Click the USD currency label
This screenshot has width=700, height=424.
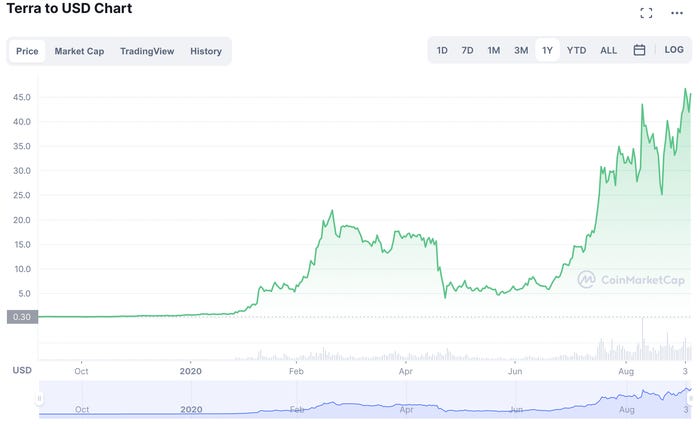click(x=22, y=370)
